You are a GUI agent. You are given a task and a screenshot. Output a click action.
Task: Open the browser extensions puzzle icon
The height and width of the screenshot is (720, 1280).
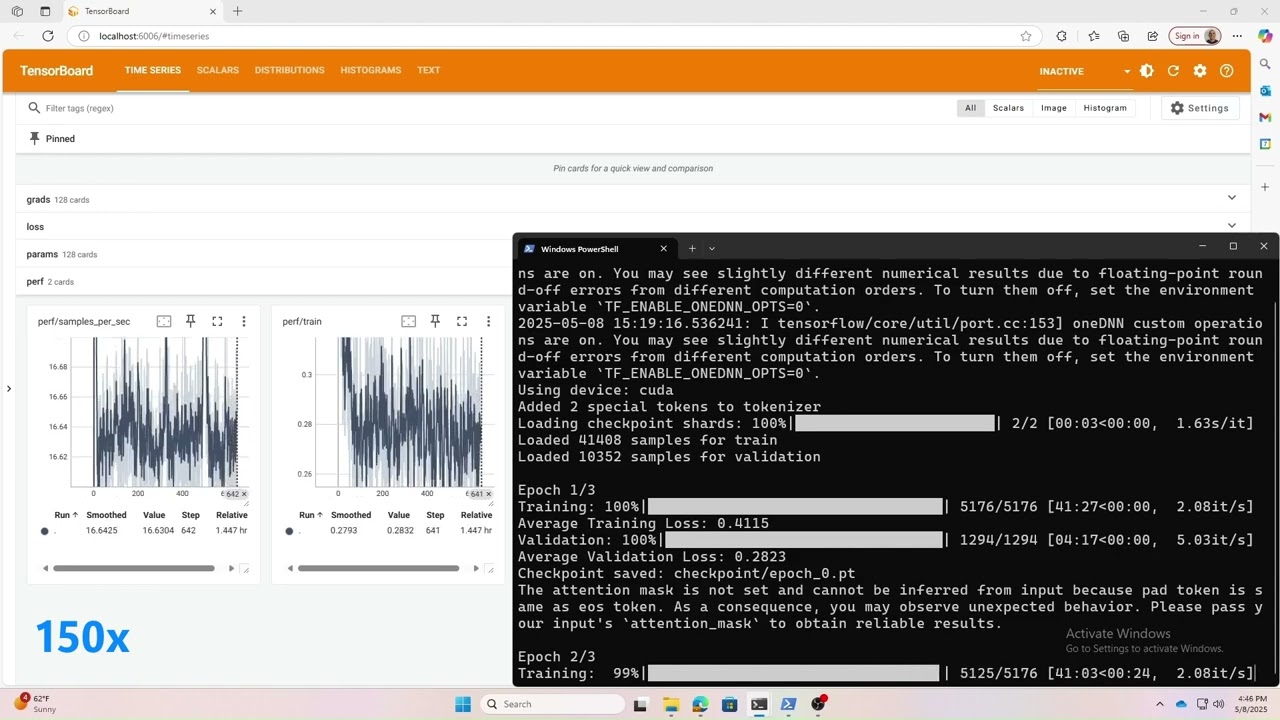pos(1061,36)
